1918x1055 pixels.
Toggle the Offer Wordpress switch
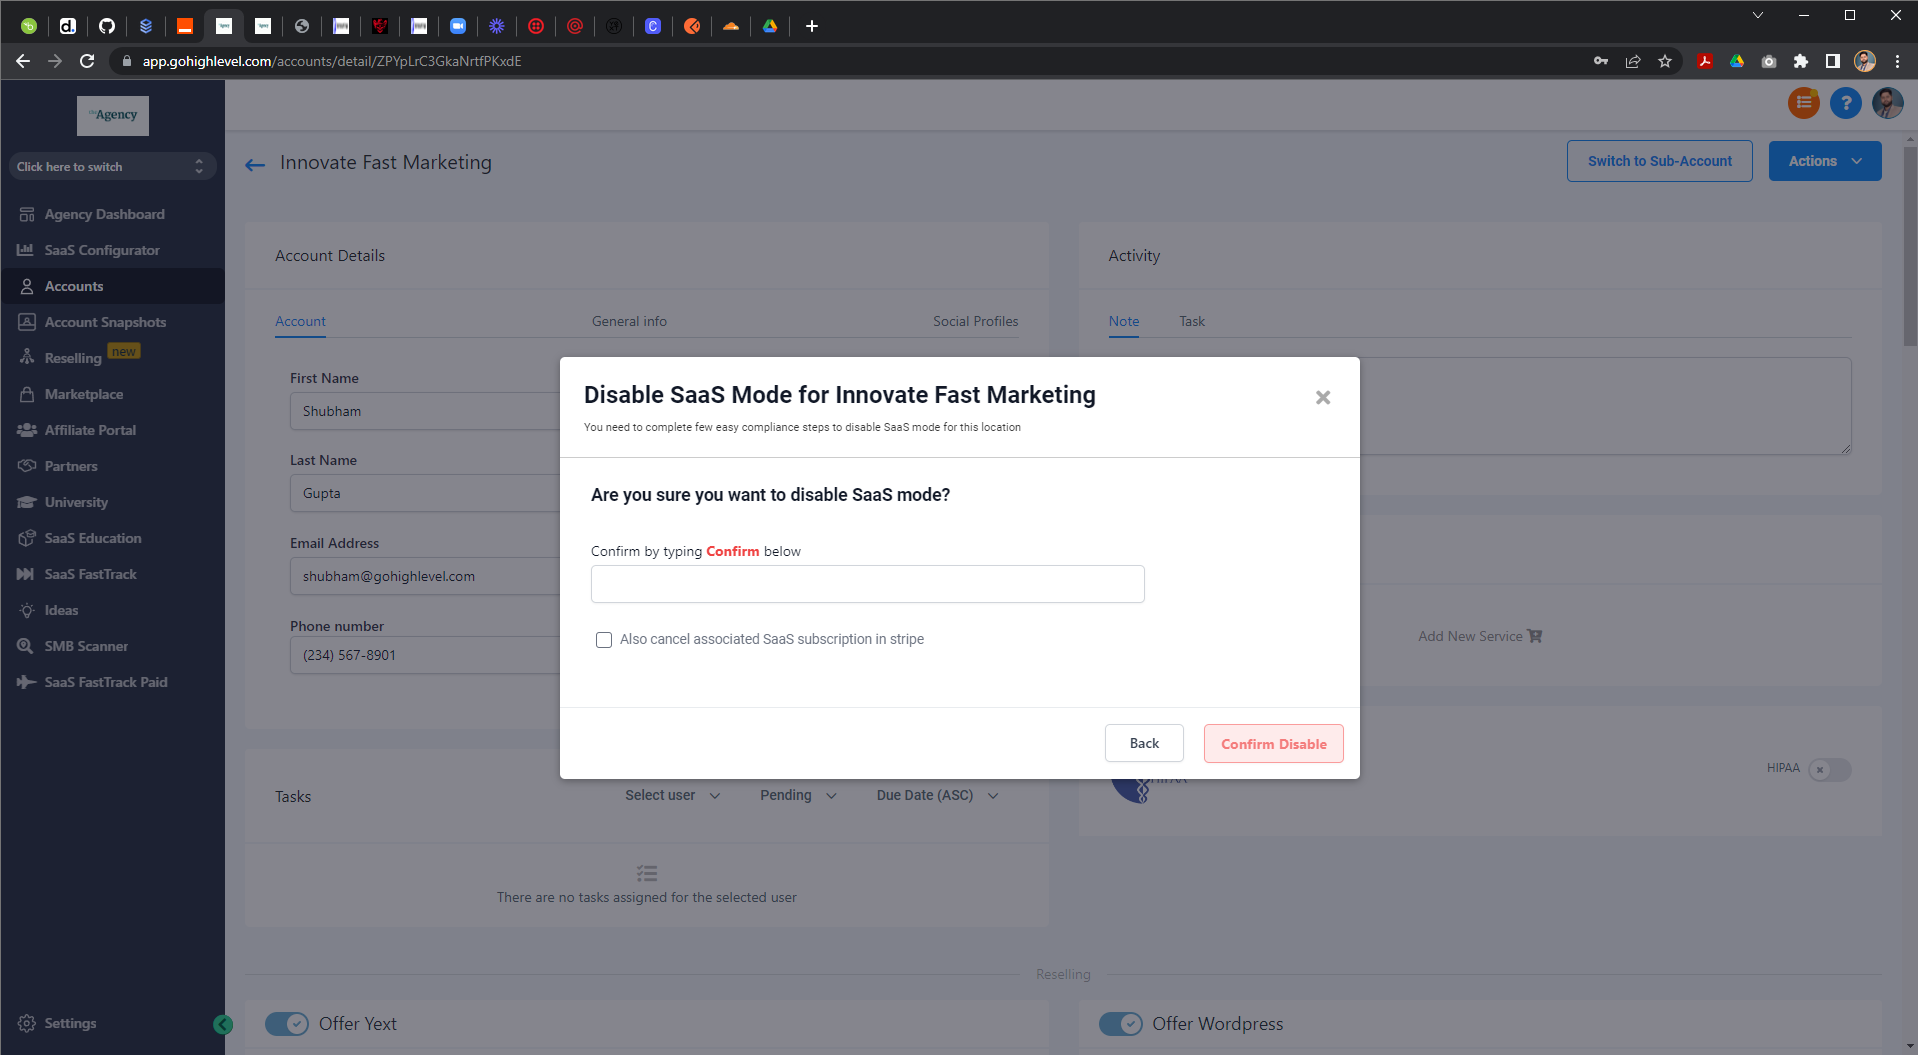(1120, 1024)
